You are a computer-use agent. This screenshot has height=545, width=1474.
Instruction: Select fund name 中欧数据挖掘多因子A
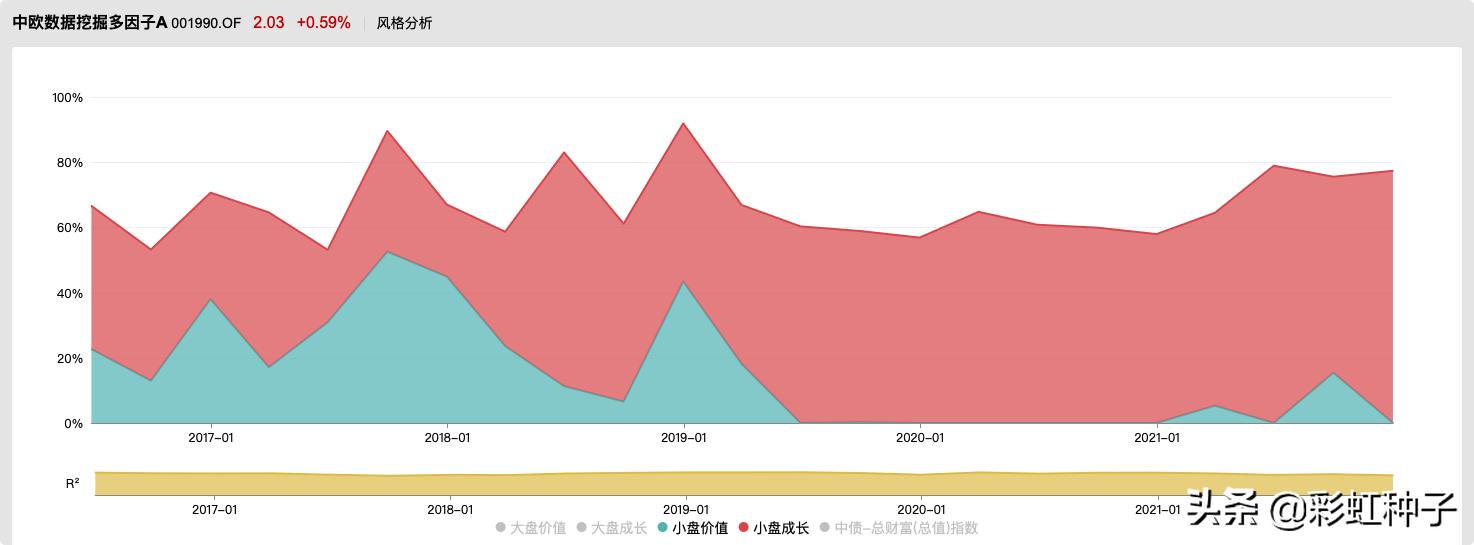89,23
